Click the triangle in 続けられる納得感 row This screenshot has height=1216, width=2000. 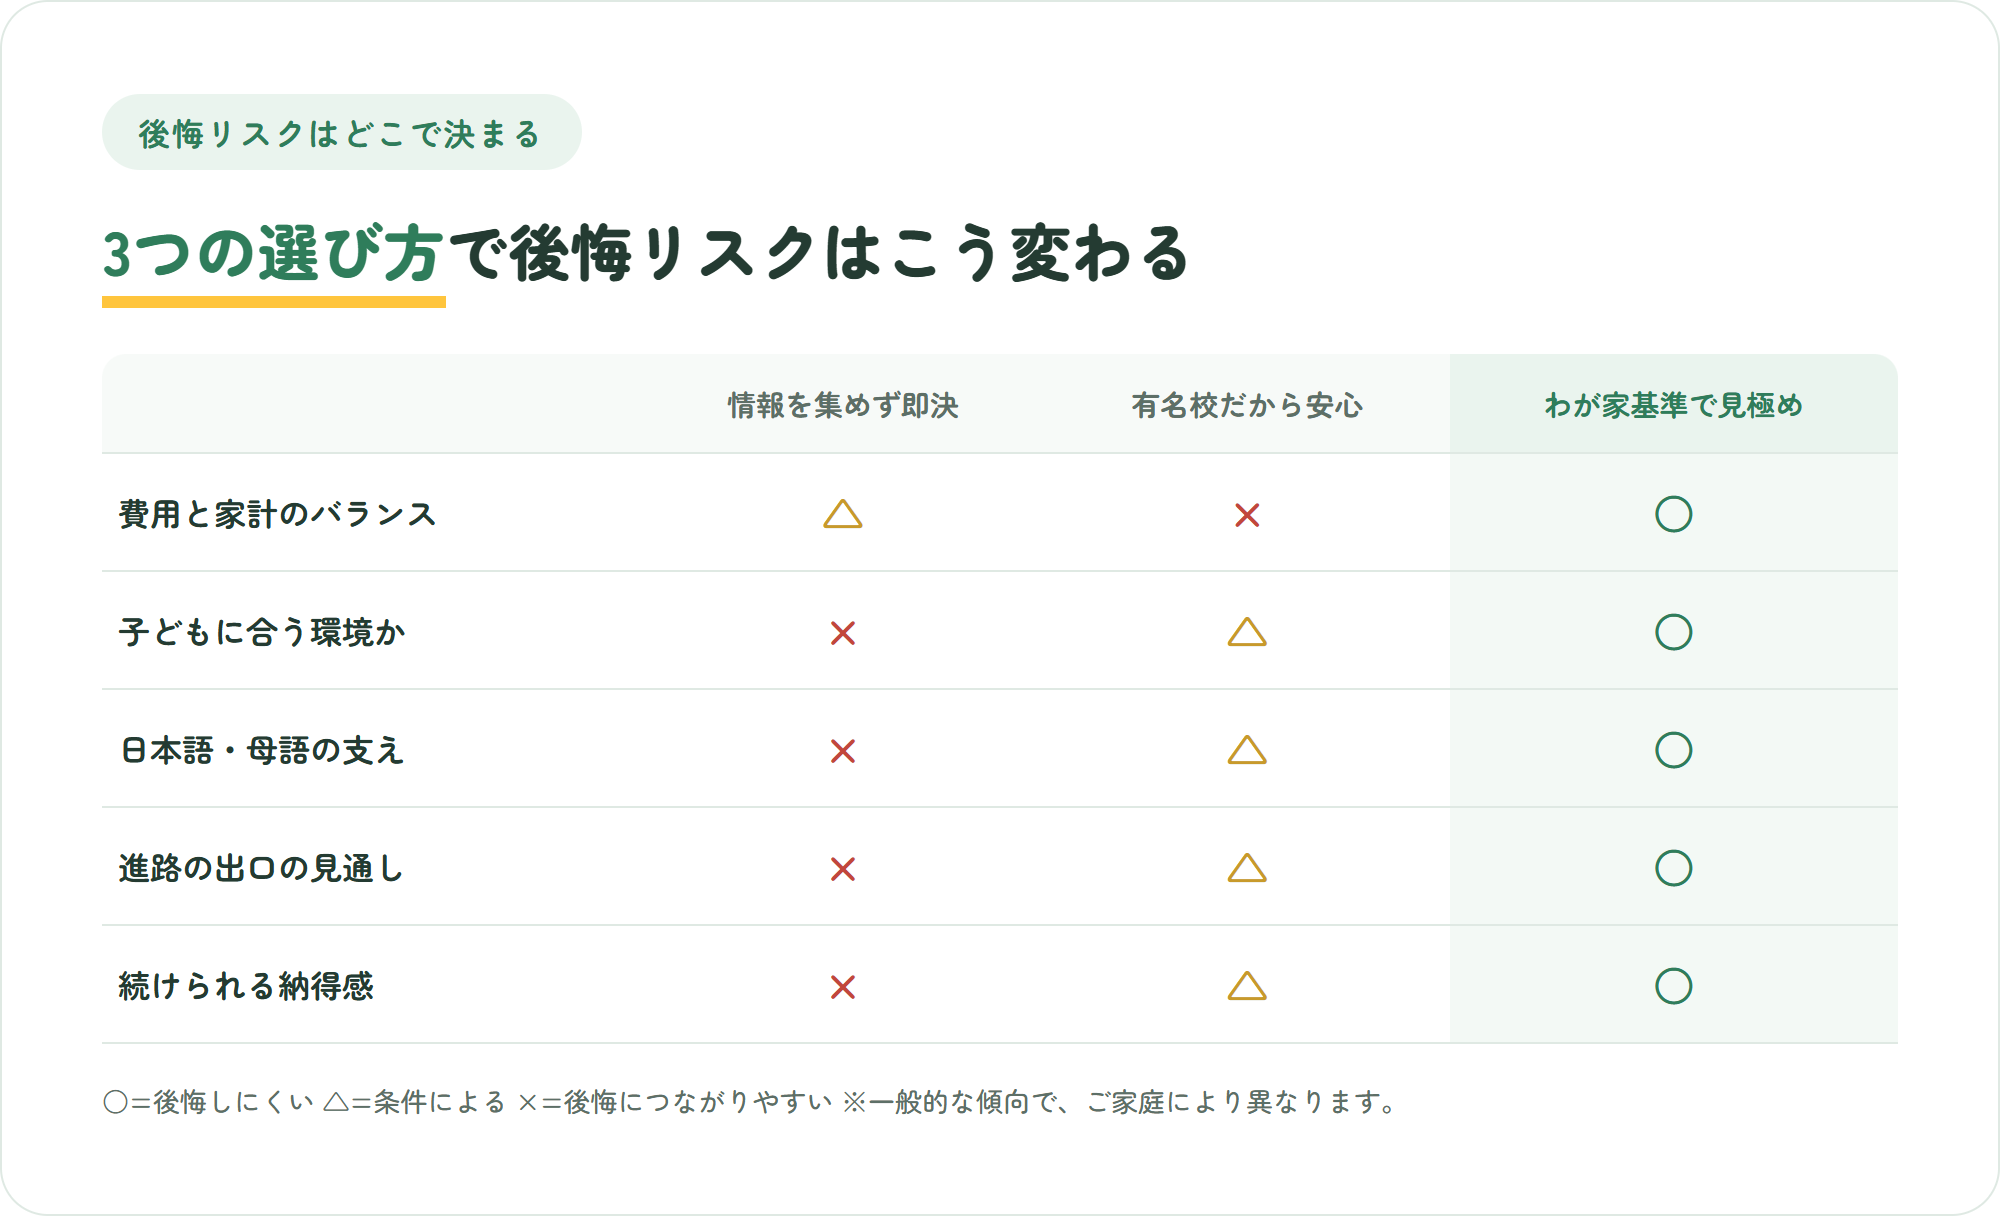pos(1247,986)
